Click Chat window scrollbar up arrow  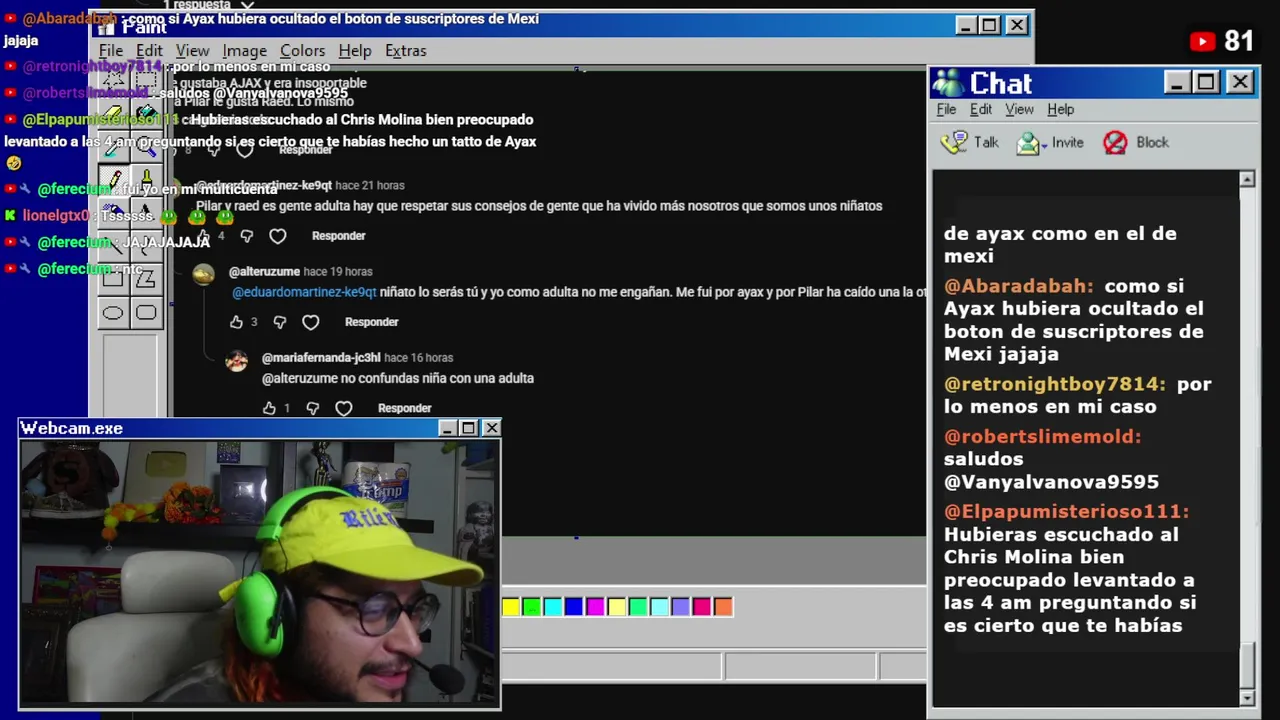(x=1247, y=179)
